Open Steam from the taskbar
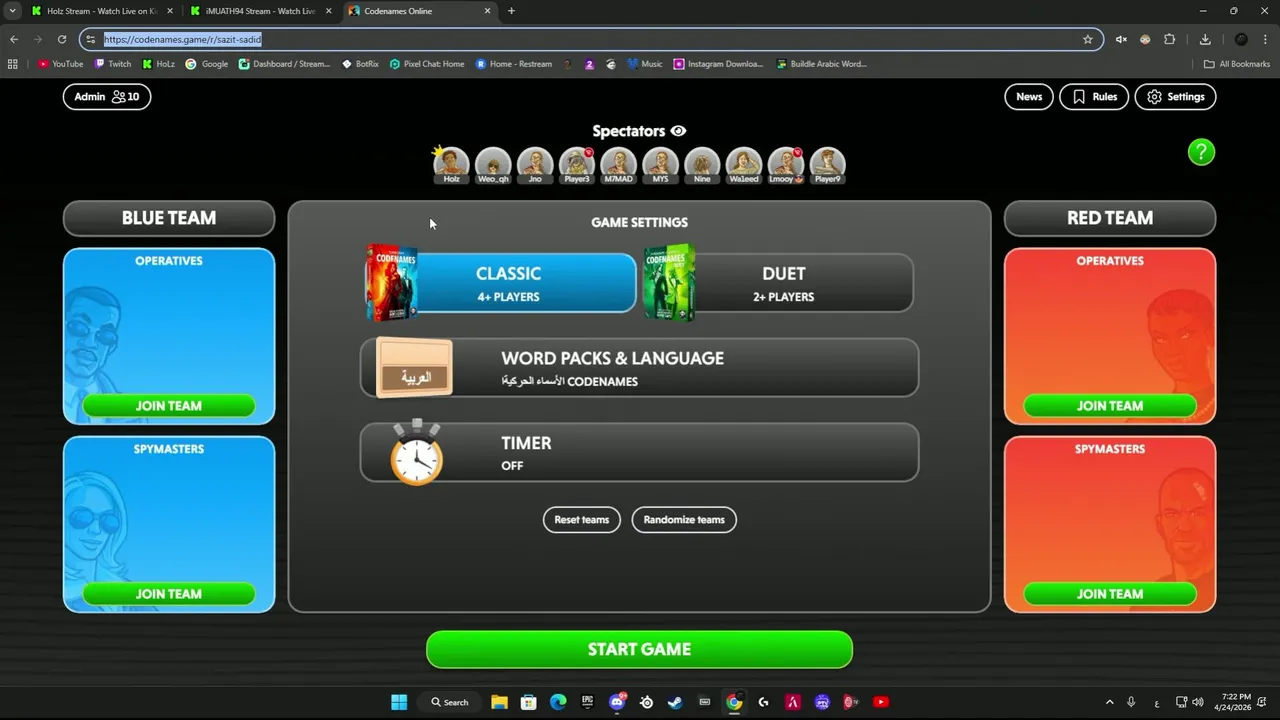The height and width of the screenshot is (720, 1280). tap(675, 702)
